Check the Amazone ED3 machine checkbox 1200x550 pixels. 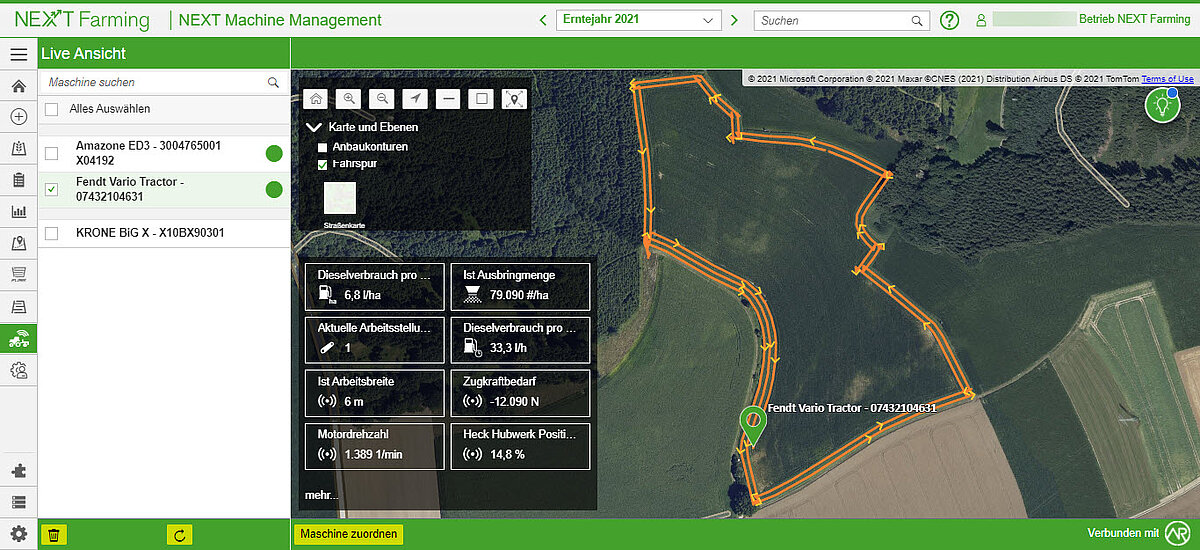click(x=52, y=153)
